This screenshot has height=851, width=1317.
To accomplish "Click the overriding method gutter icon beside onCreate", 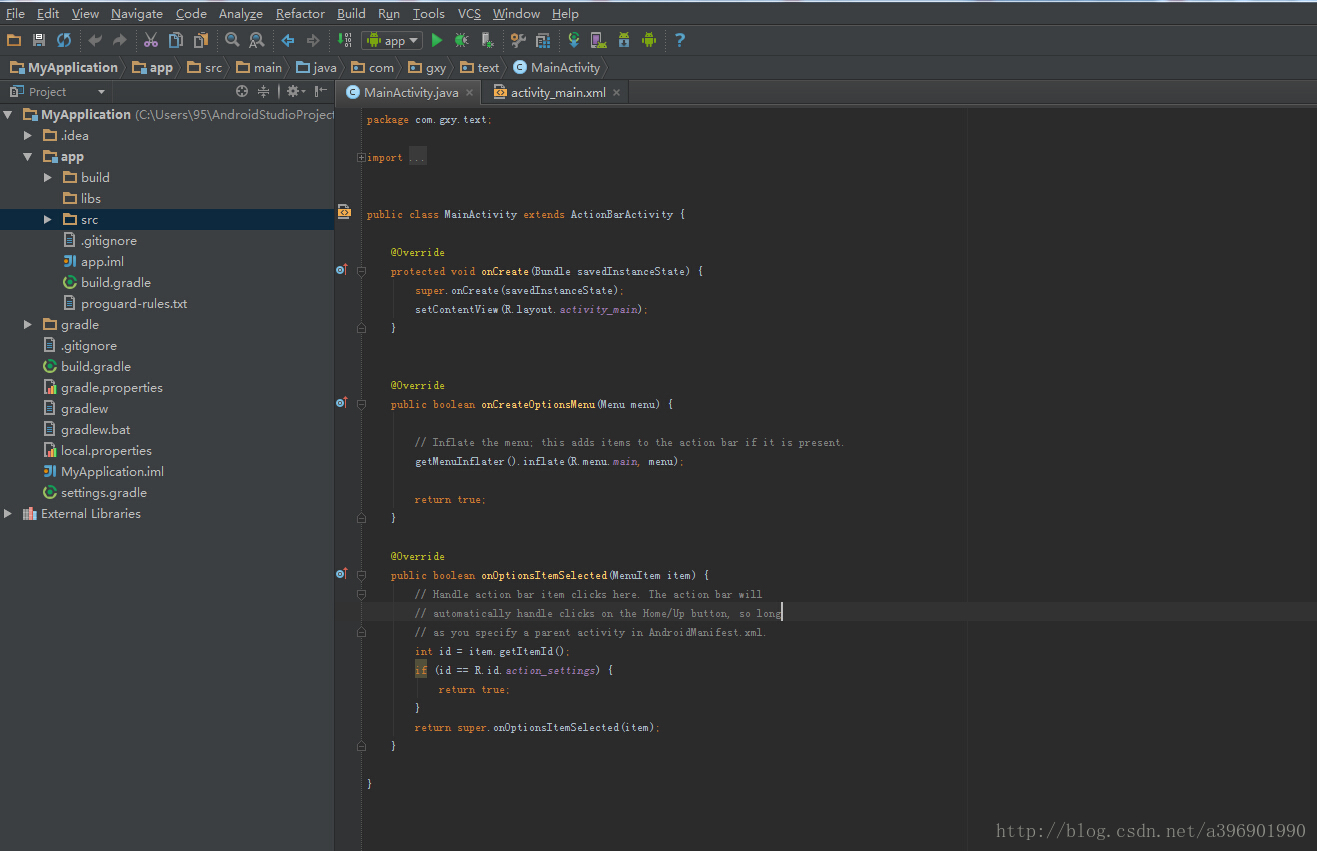I will 341,270.
